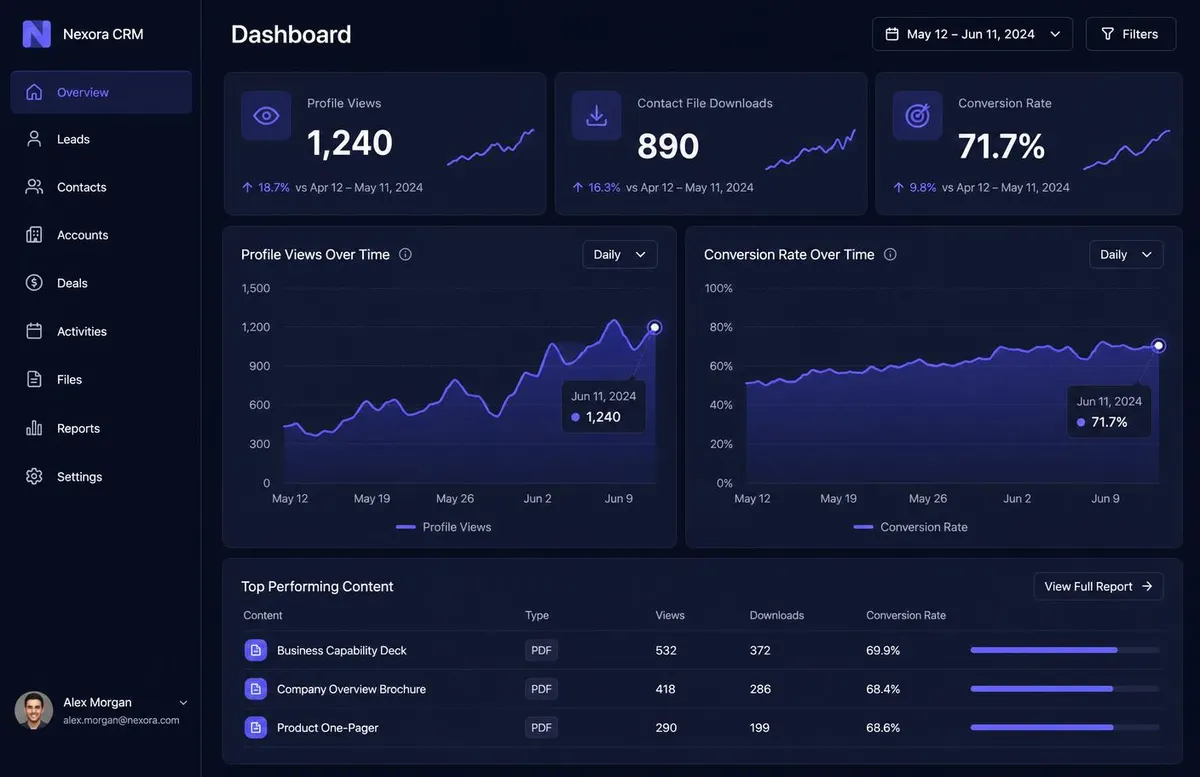Click the Company Overview Brochure file icon
The width and height of the screenshot is (1200, 777).
pyautogui.click(x=256, y=689)
